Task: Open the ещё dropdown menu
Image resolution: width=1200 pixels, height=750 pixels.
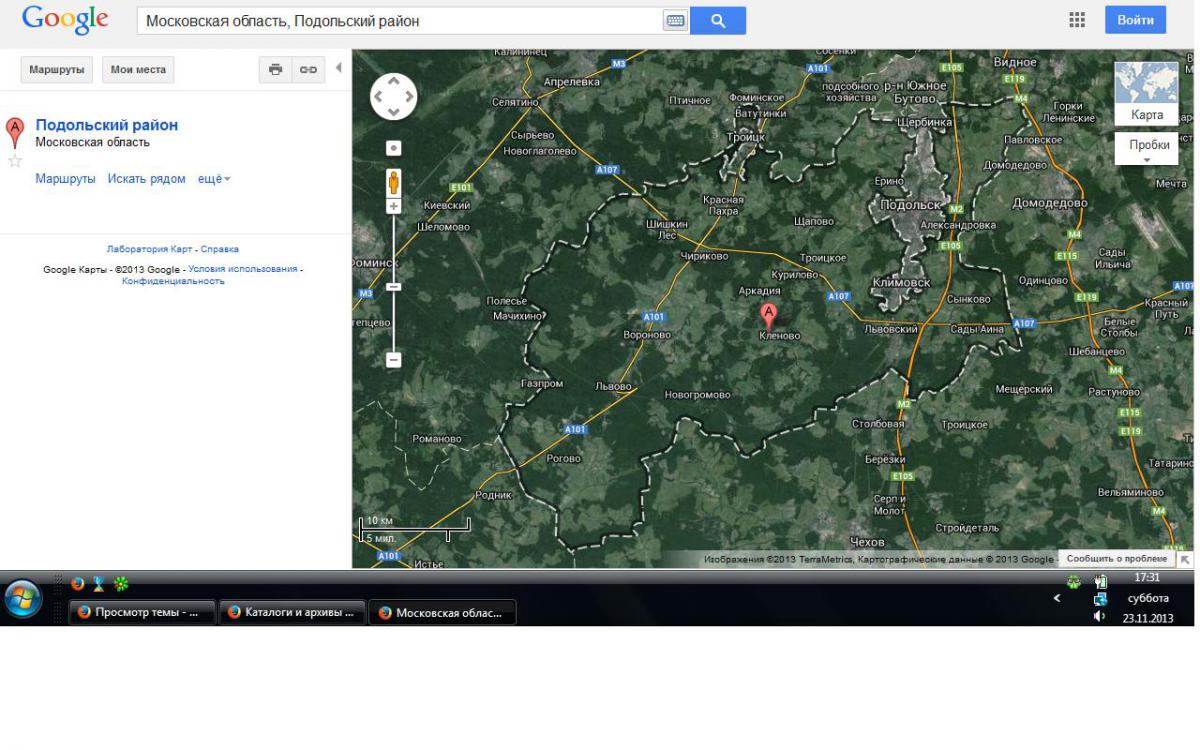Action: [x=214, y=179]
